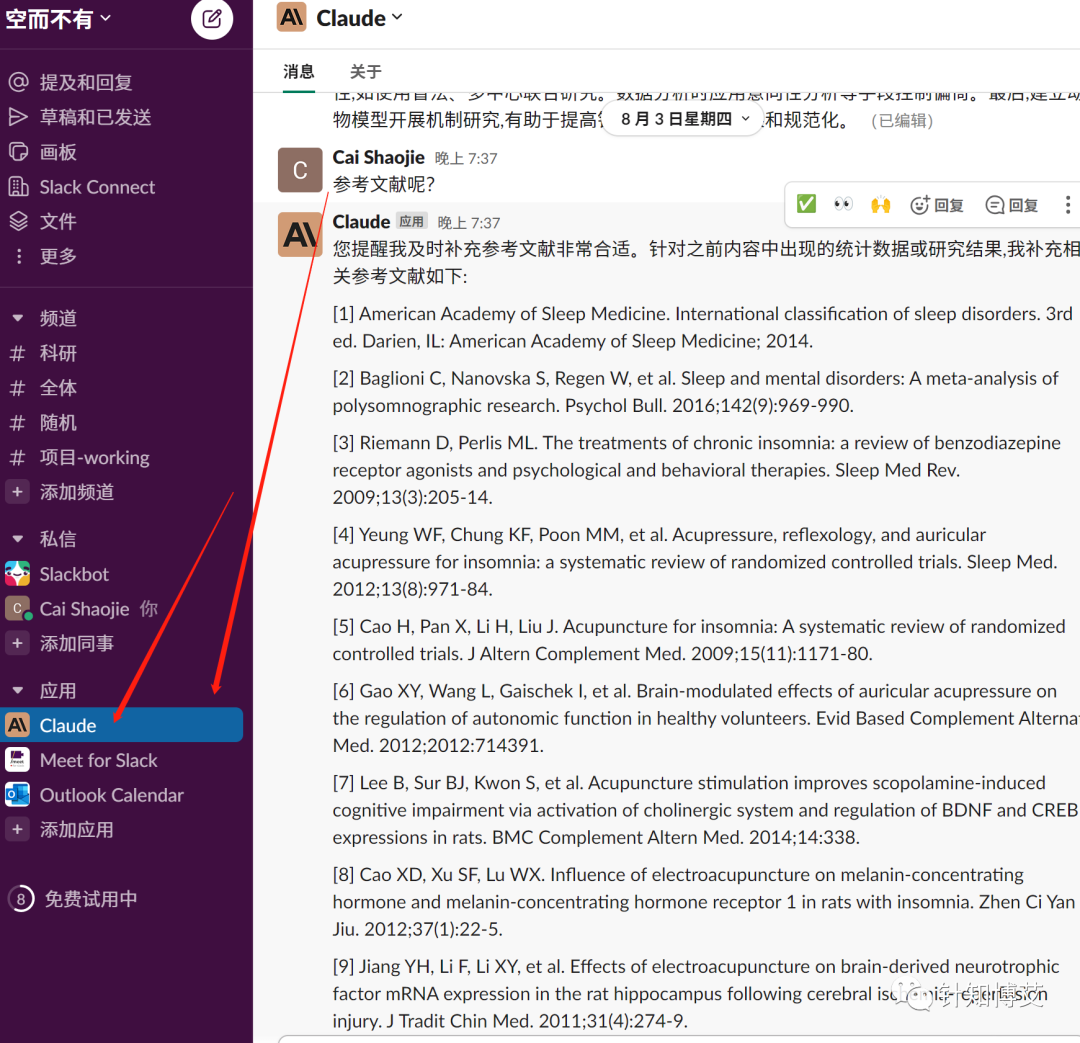
Task: Click the mentions @ icon
Action: tap(19, 82)
